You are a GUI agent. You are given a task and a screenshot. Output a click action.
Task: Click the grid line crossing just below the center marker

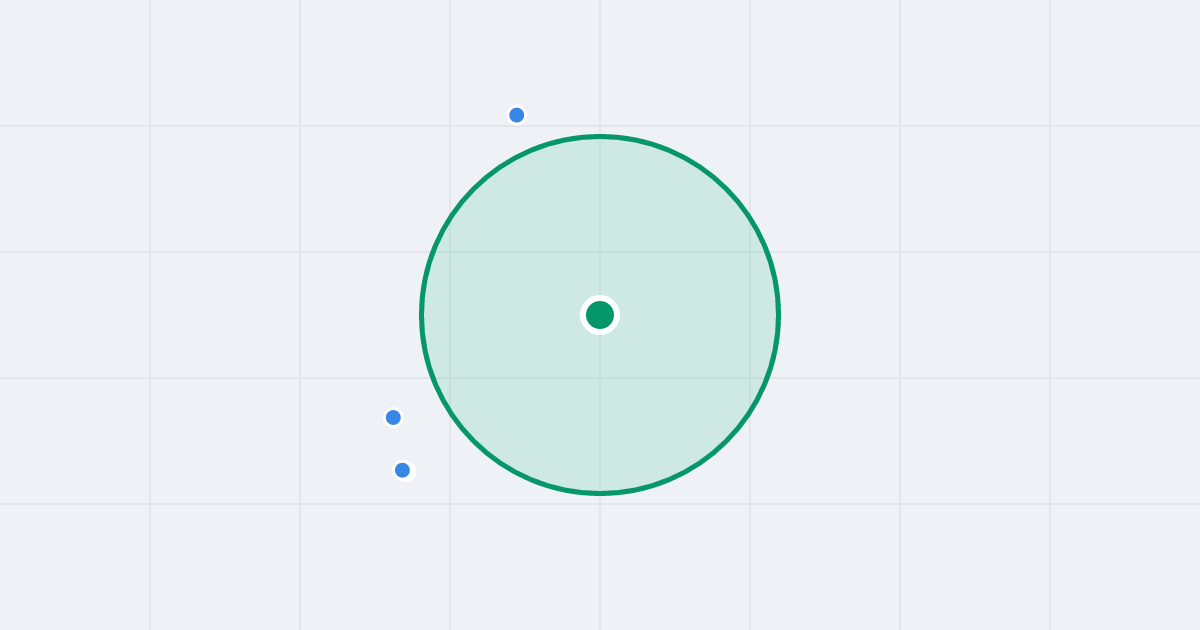(600, 378)
